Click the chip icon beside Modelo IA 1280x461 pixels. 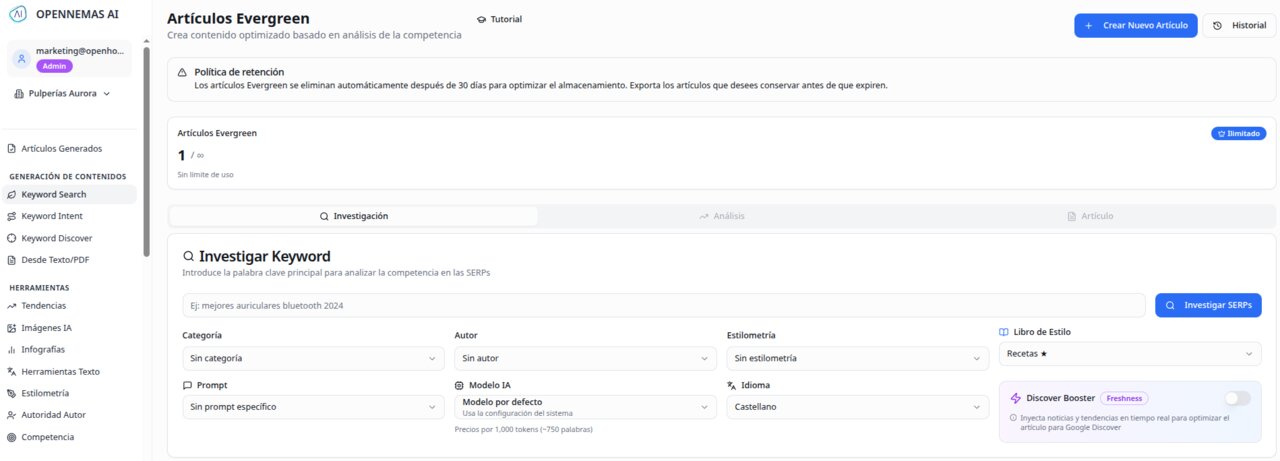[x=459, y=385]
